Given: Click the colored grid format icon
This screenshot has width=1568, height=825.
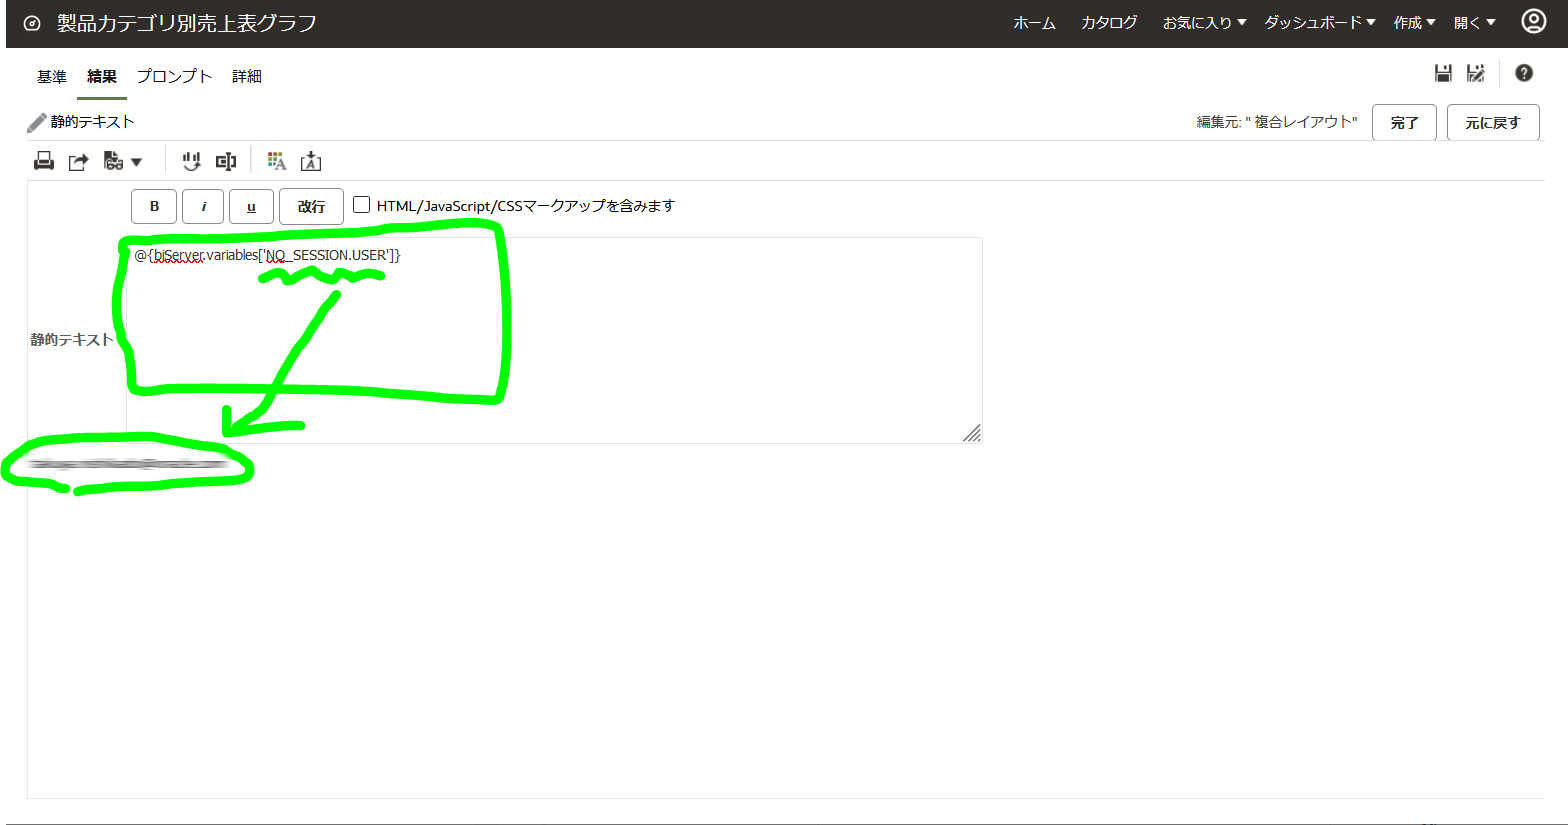Looking at the screenshot, I should (x=277, y=161).
